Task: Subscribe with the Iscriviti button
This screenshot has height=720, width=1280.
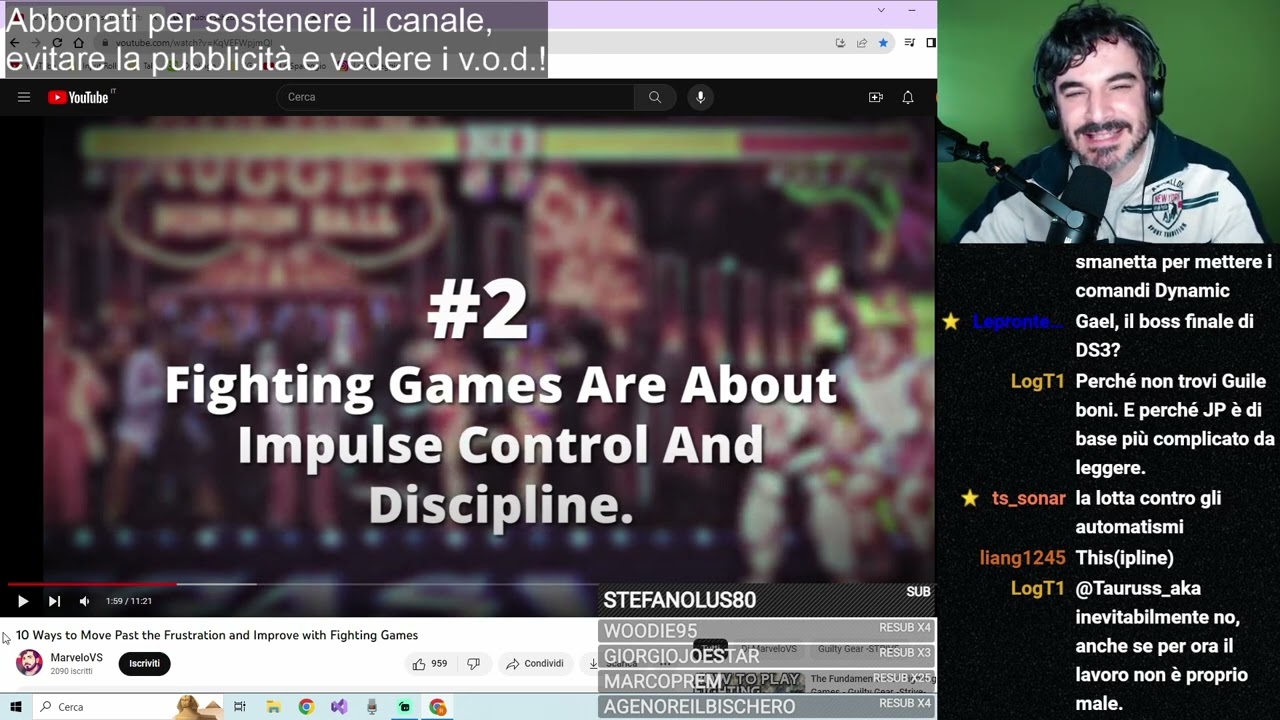Action: pos(144,664)
